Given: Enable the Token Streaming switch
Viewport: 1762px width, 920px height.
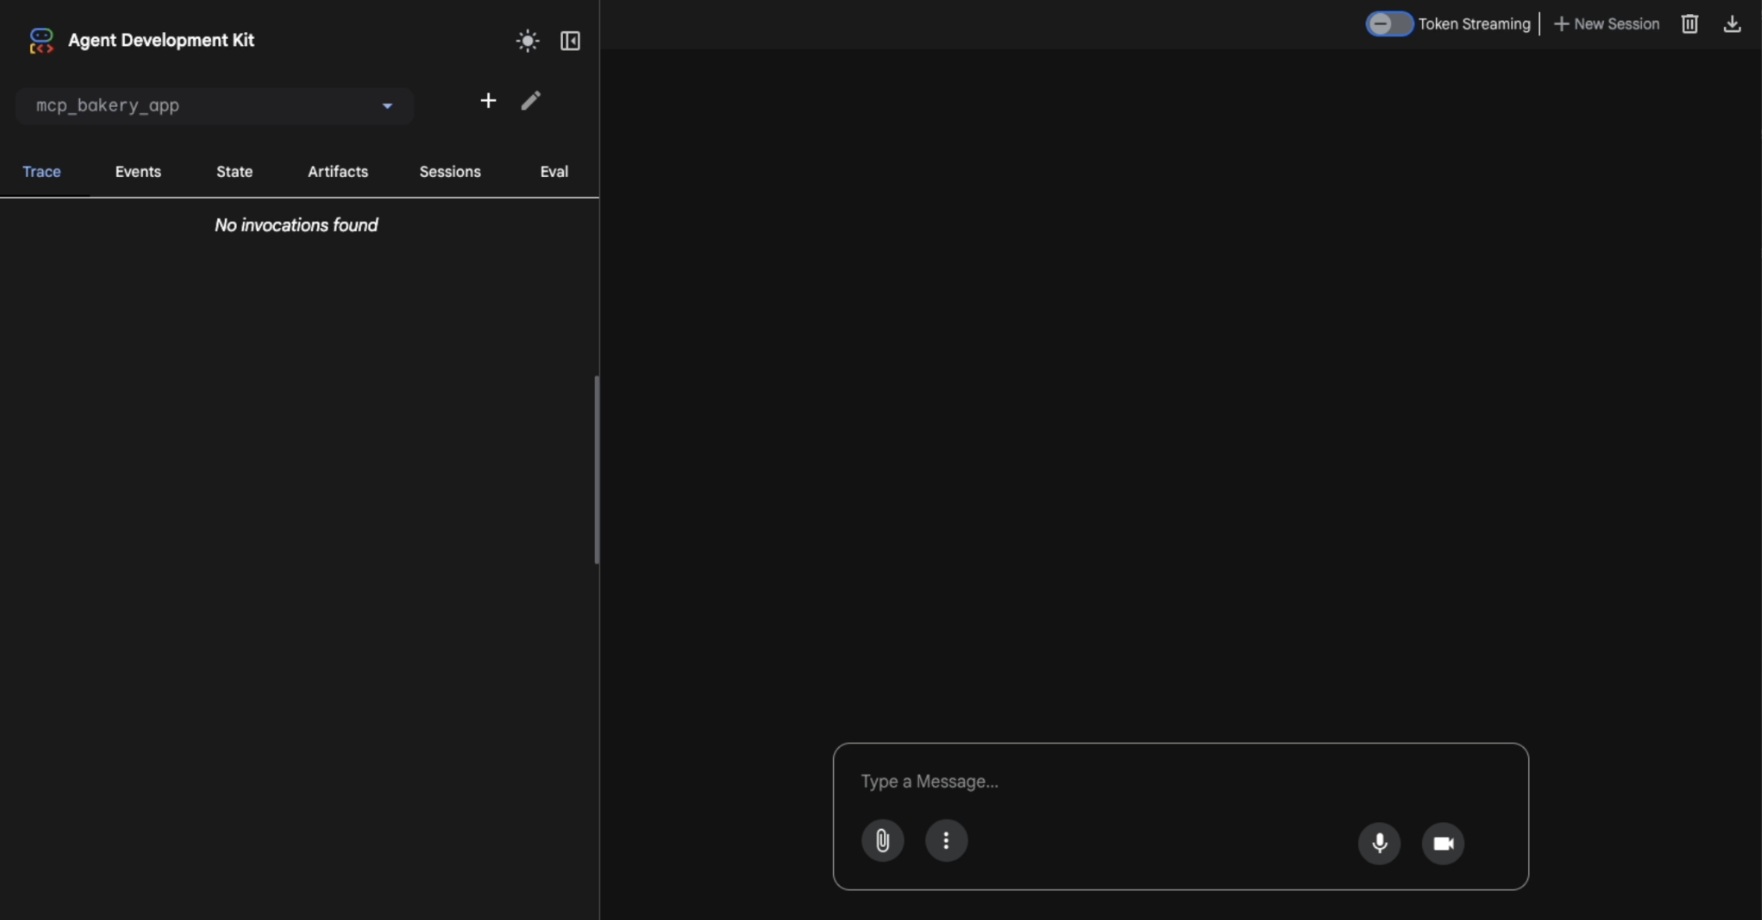Looking at the screenshot, I should pos(1390,24).
